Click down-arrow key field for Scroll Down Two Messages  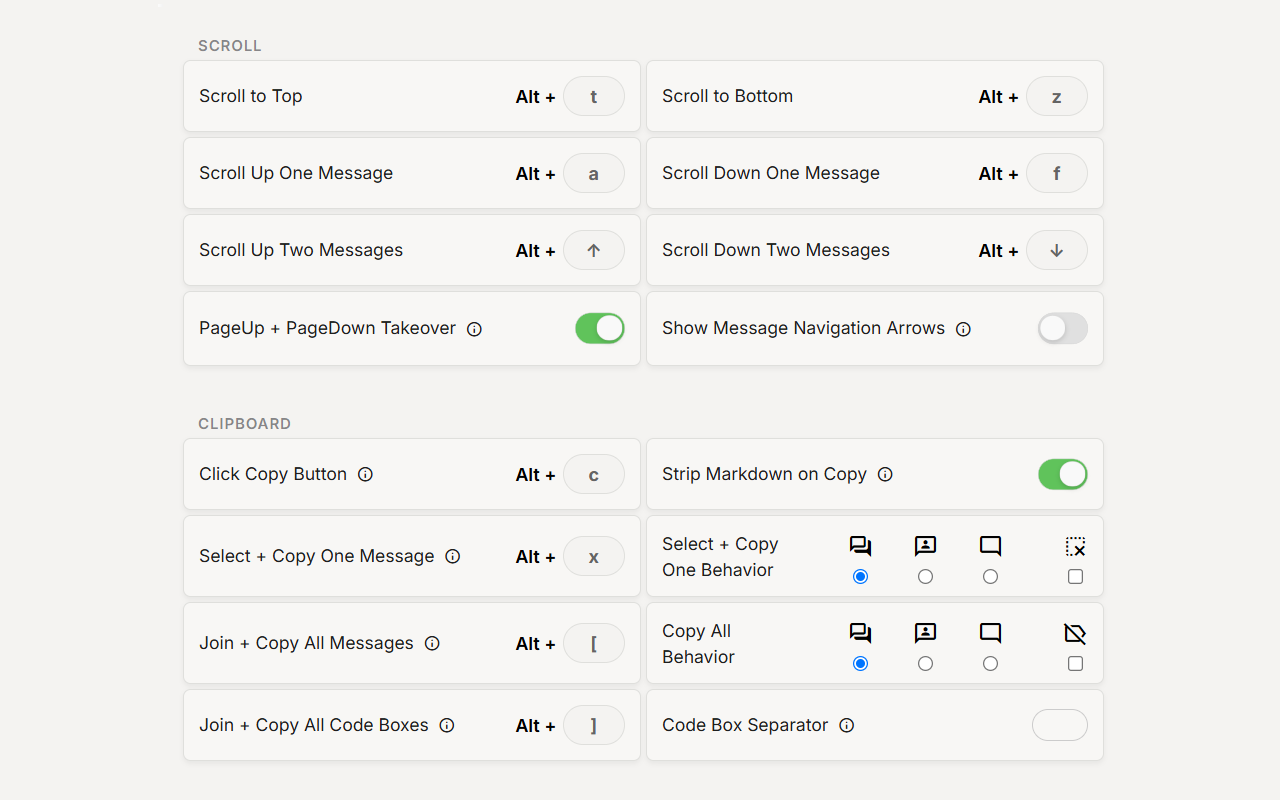[x=1057, y=251]
